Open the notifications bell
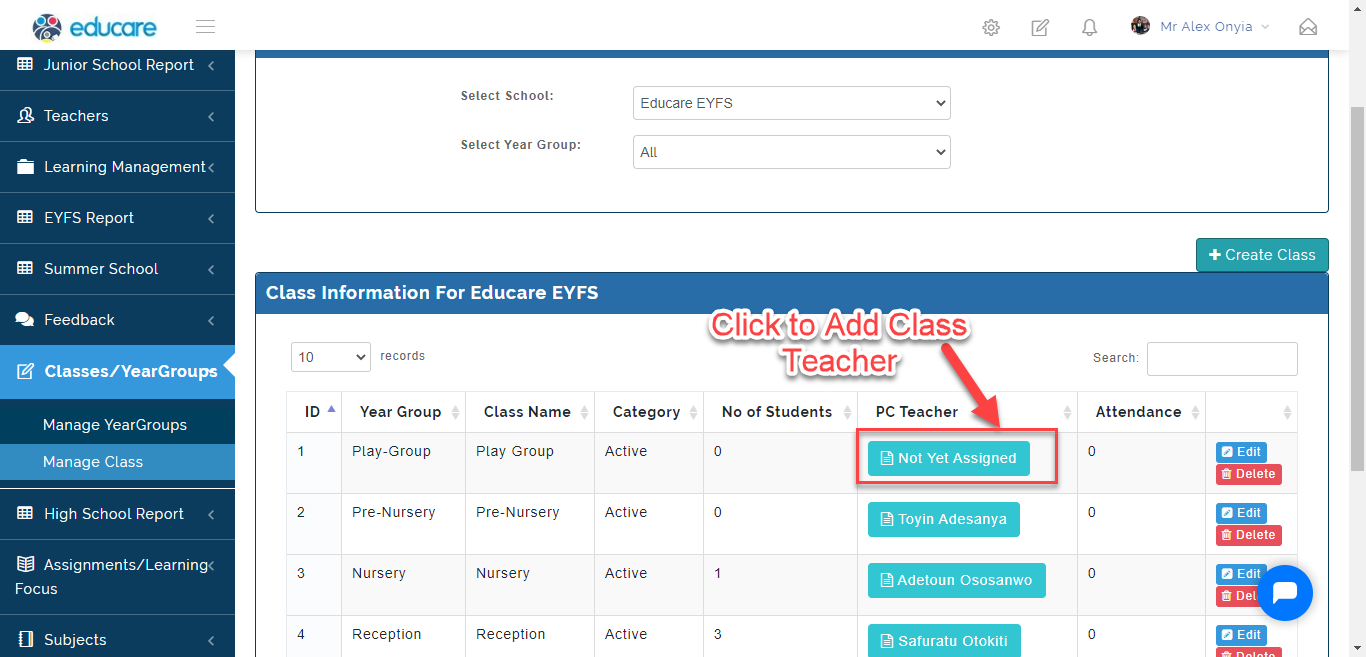Screen dimensions: 1366x657 pyautogui.click(x=1090, y=27)
